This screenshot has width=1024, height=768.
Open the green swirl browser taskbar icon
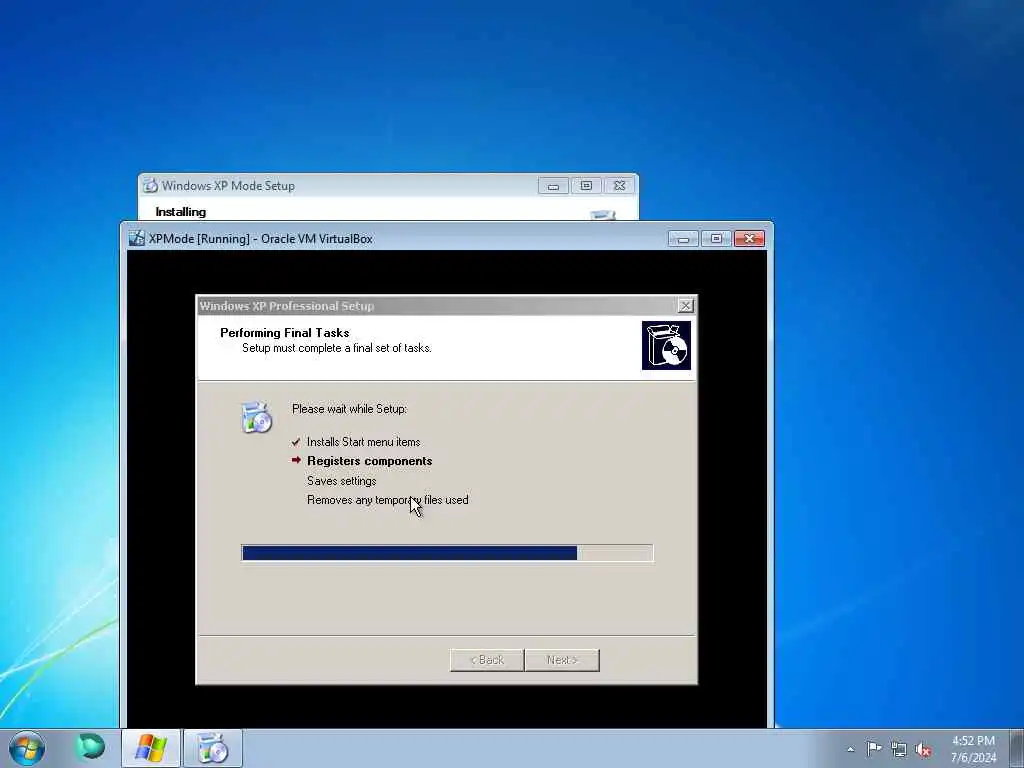click(90, 747)
